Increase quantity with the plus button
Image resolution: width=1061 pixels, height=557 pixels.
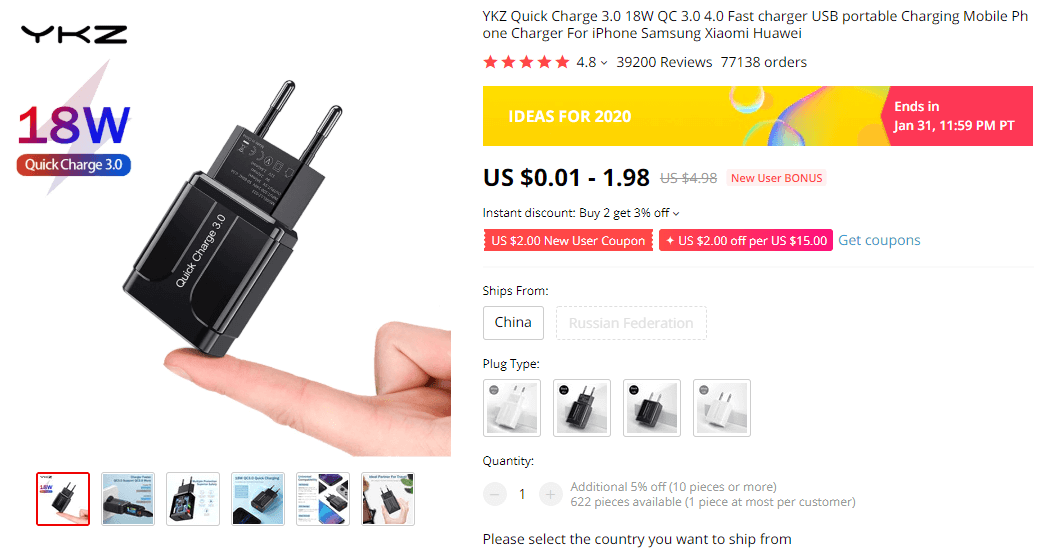pyautogui.click(x=550, y=495)
